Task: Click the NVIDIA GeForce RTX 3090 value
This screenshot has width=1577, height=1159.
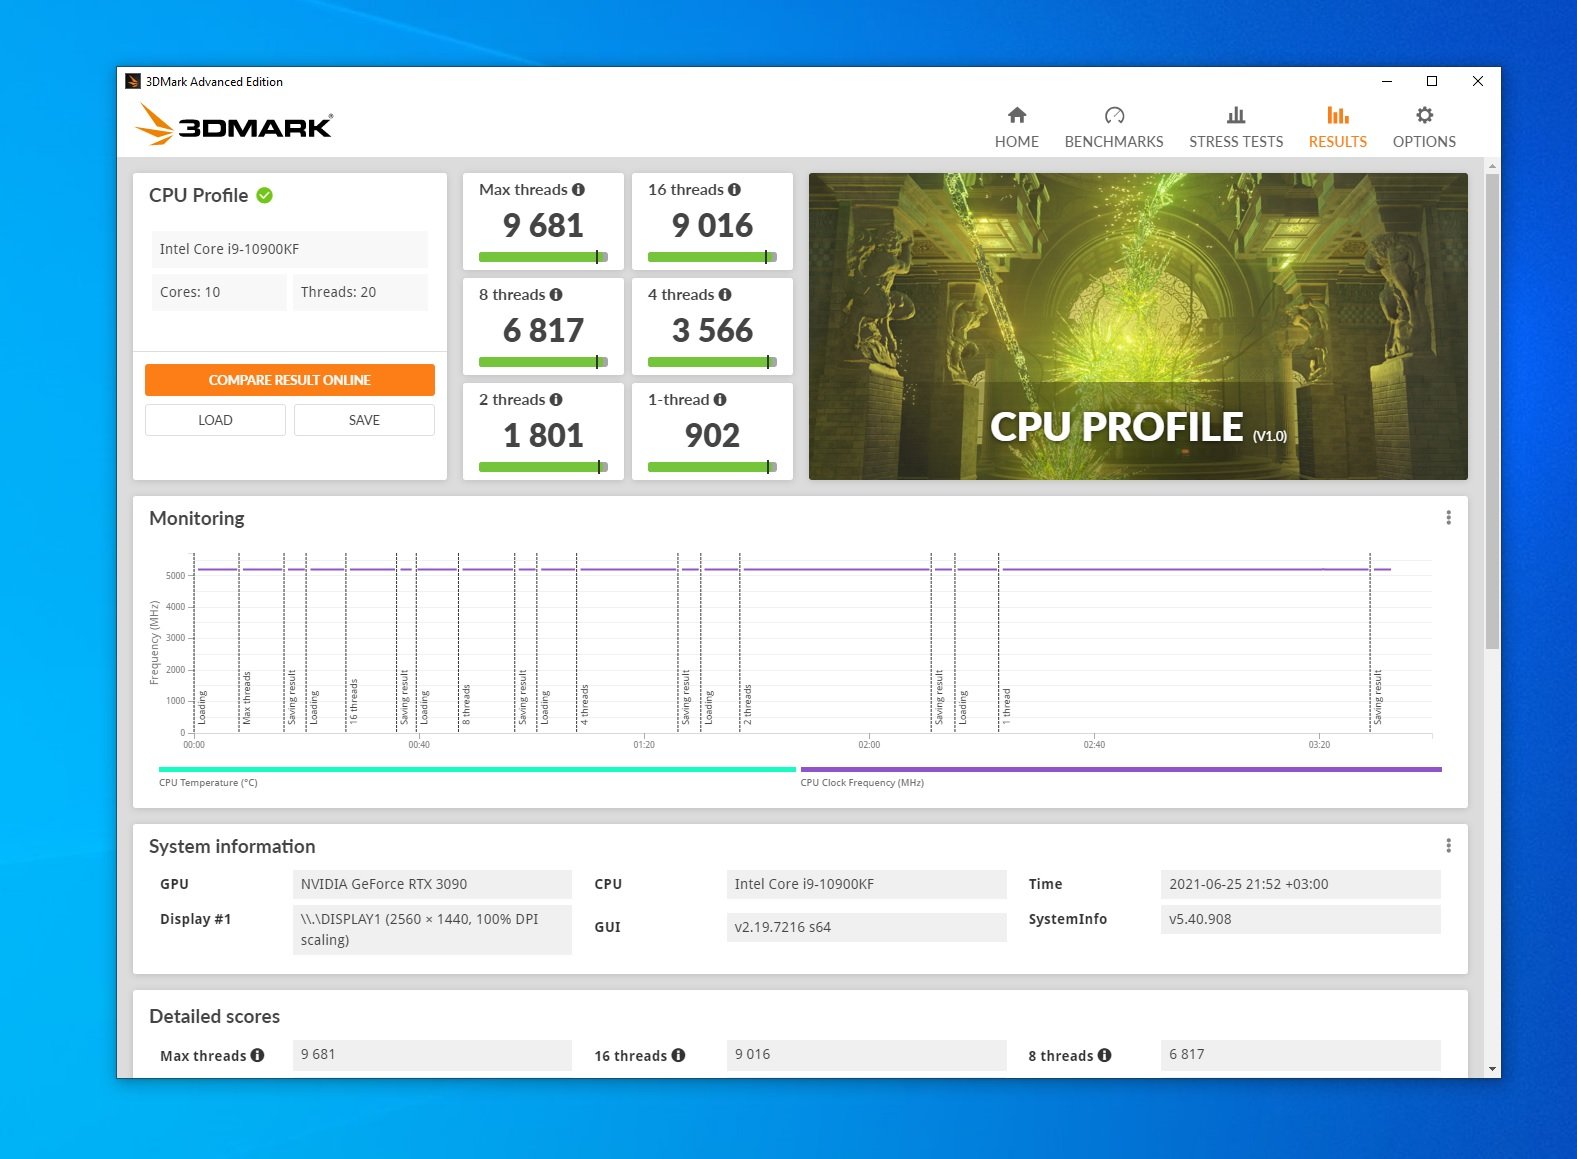Action: click(x=432, y=884)
